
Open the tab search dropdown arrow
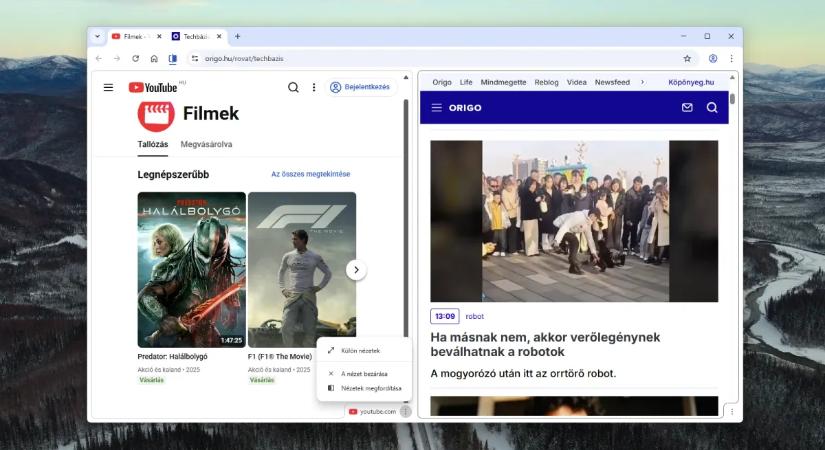97,36
